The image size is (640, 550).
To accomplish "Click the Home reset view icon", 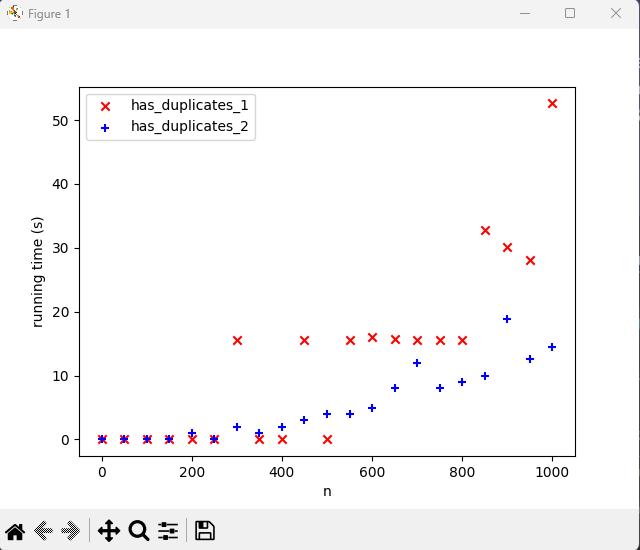I will (15, 531).
